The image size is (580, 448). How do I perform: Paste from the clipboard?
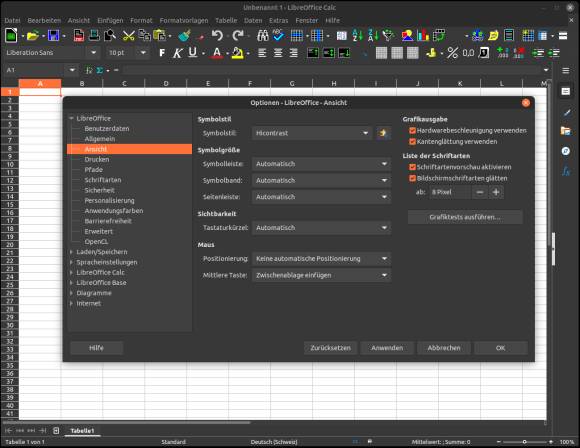(159, 36)
